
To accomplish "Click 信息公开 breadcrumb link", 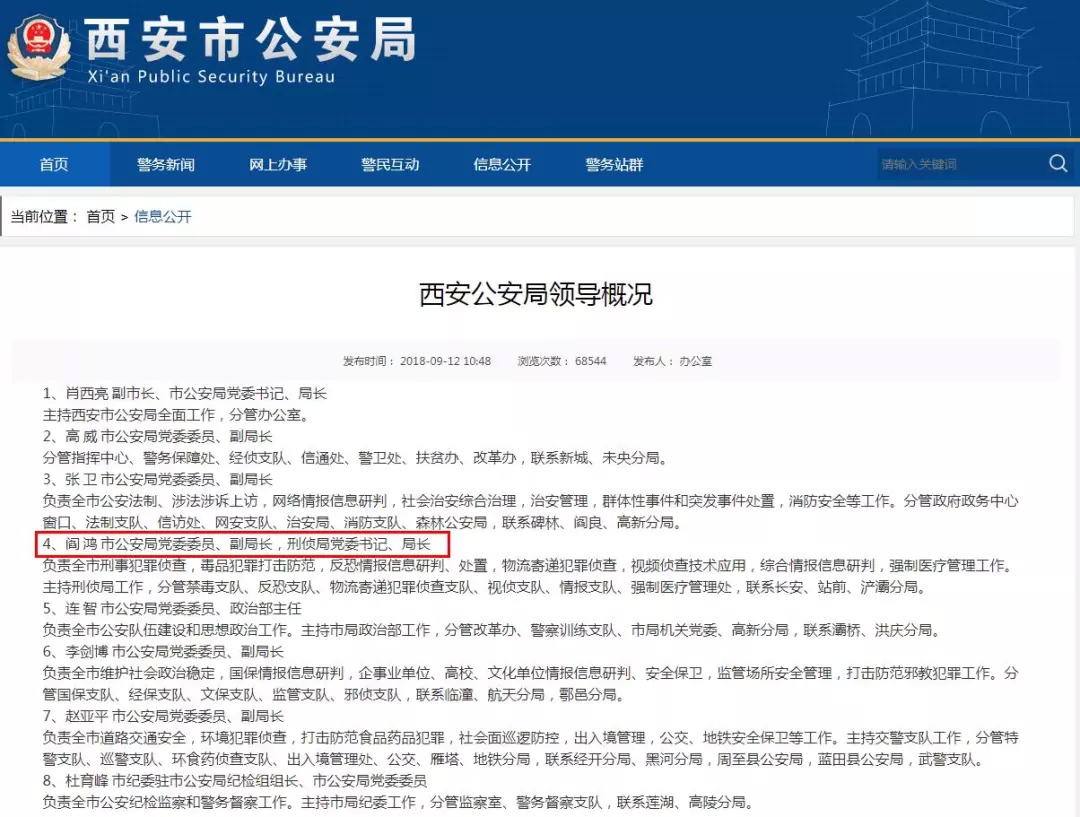I will tap(163, 216).
